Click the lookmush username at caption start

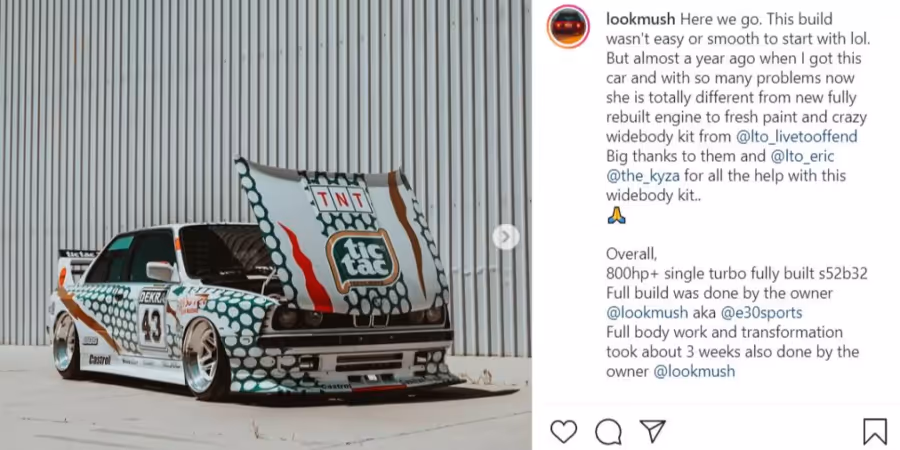[x=641, y=19]
